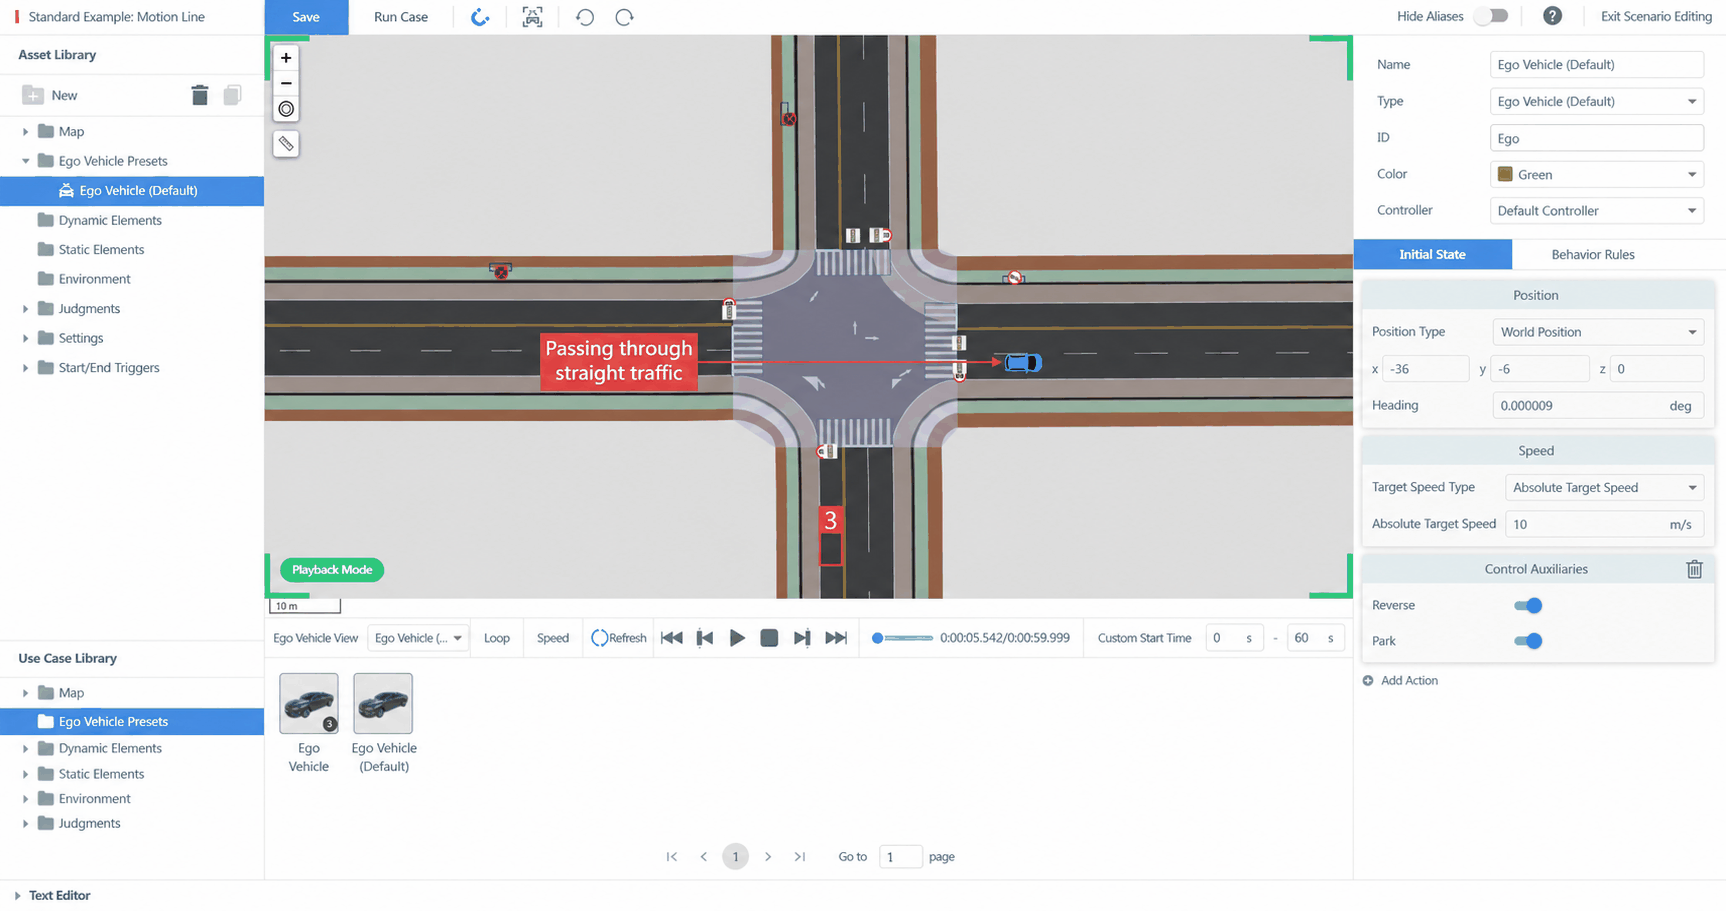Collapse Ego Vehicle Presets in Asset Library
This screenshot has width=1726, height=911.
click(26, 161)
